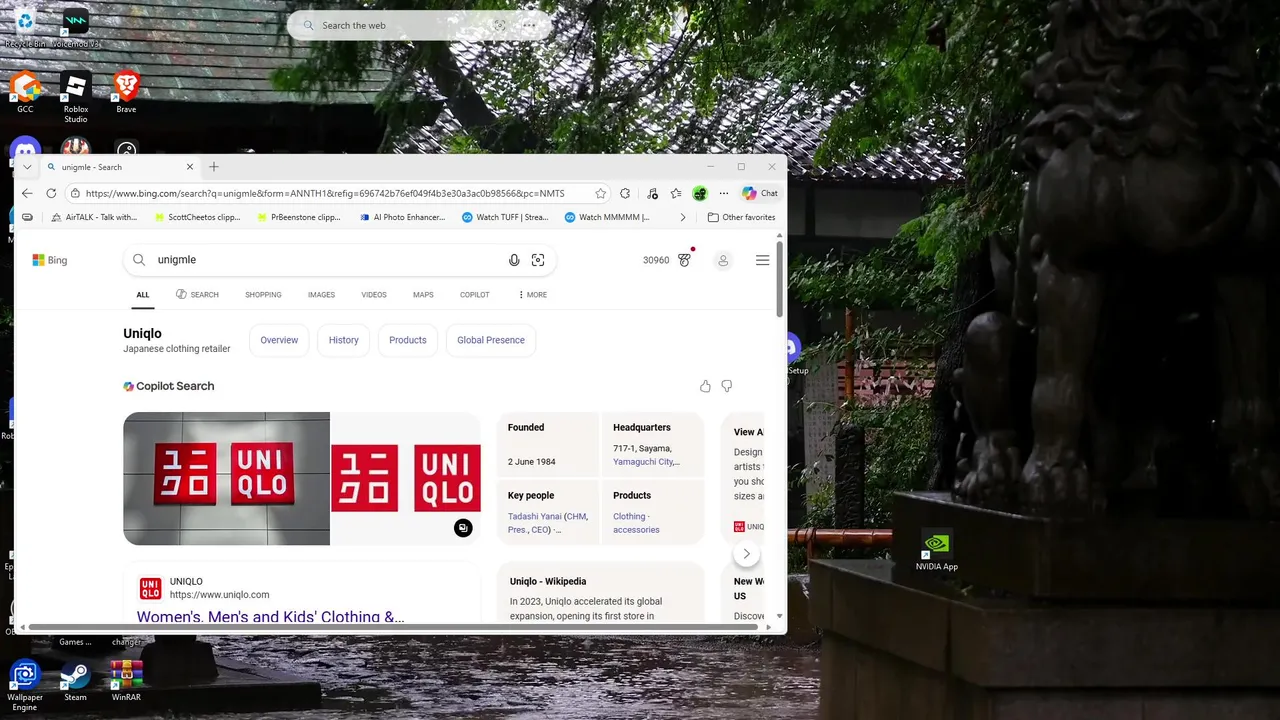Switch to the SHOPPING tab
The image size is (1280, 720).
click(x=263, y=295)
